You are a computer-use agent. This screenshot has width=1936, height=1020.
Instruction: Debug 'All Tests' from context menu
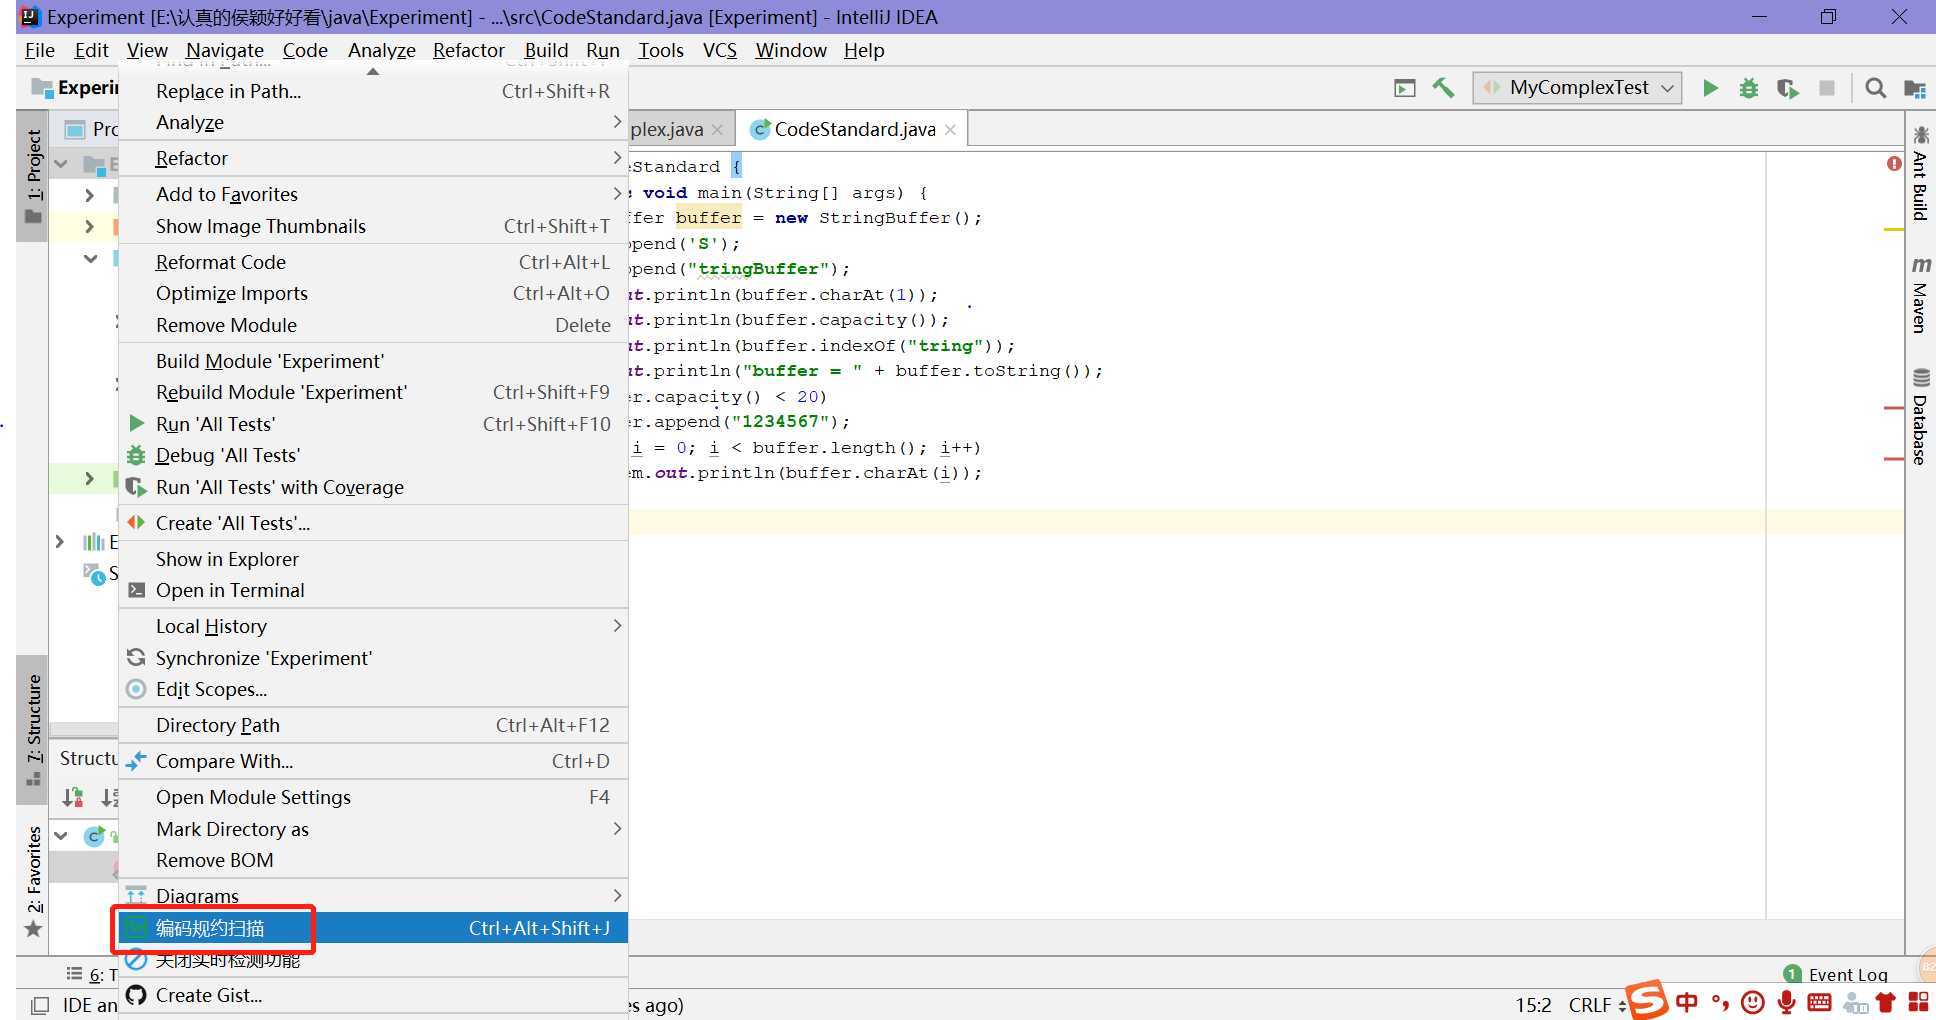[373, 455]
